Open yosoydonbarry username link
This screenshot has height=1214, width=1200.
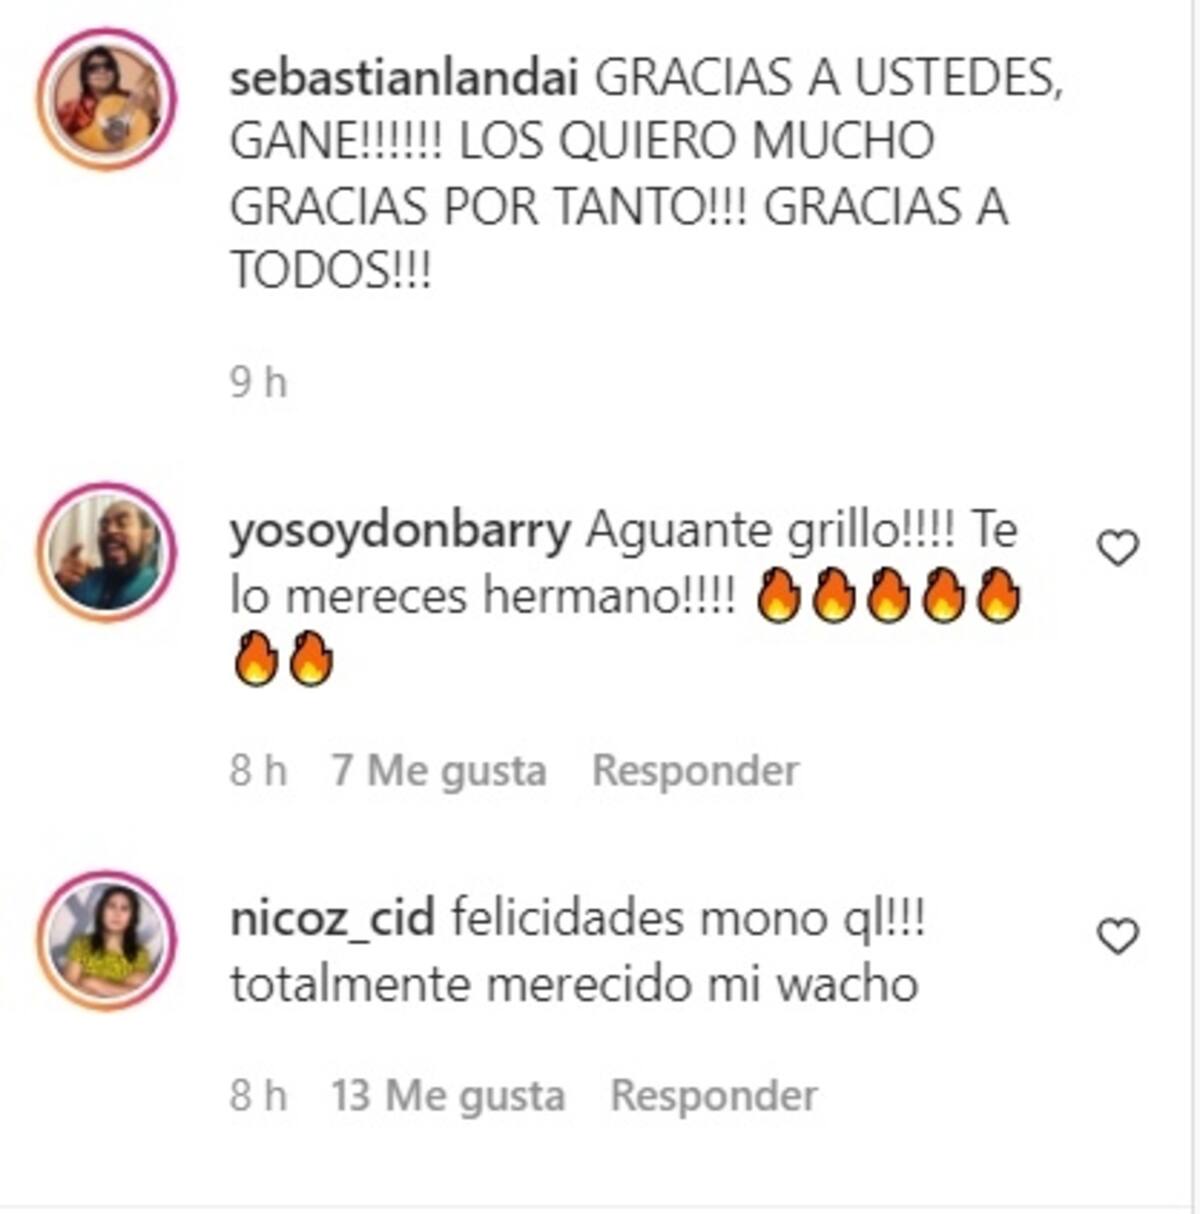(x=400, y=532)
